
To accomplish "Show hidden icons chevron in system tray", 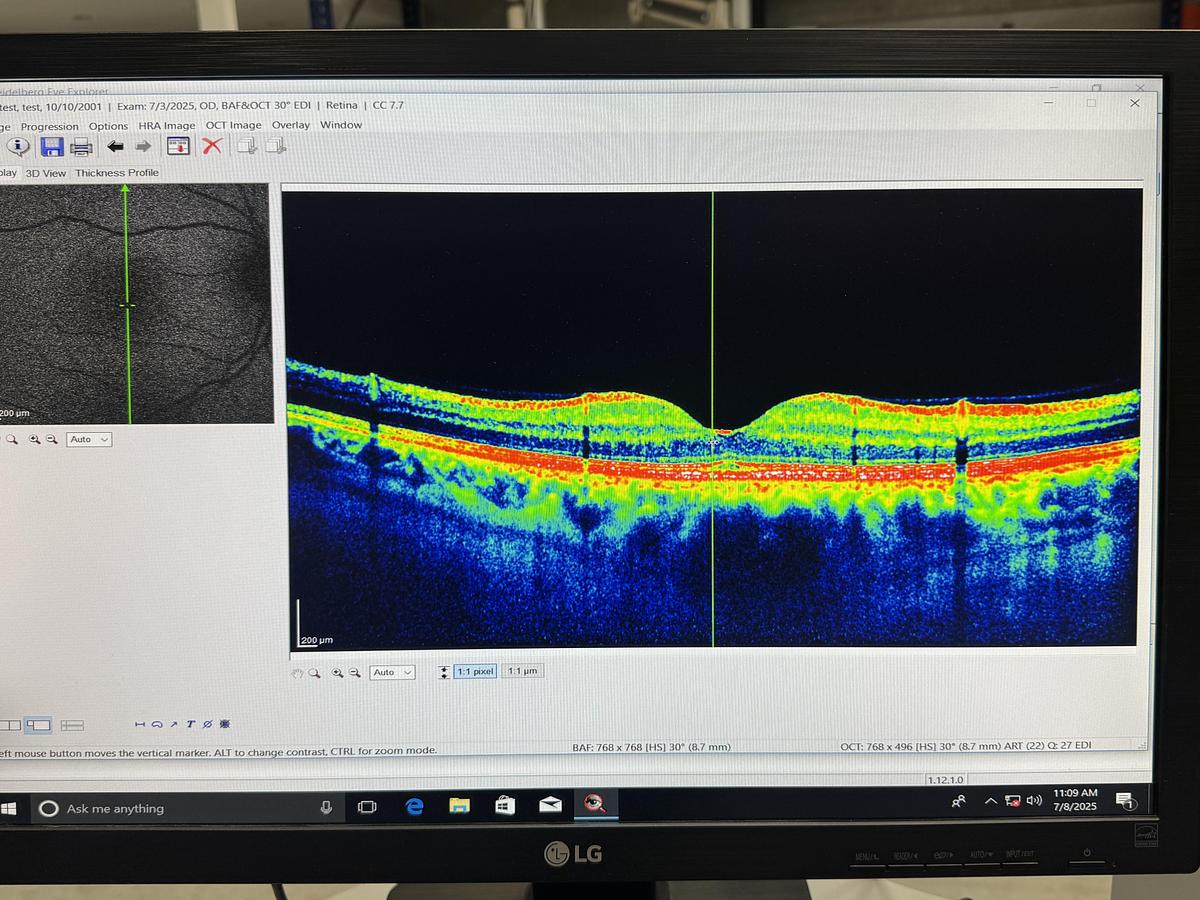I will tap(990, 801).
